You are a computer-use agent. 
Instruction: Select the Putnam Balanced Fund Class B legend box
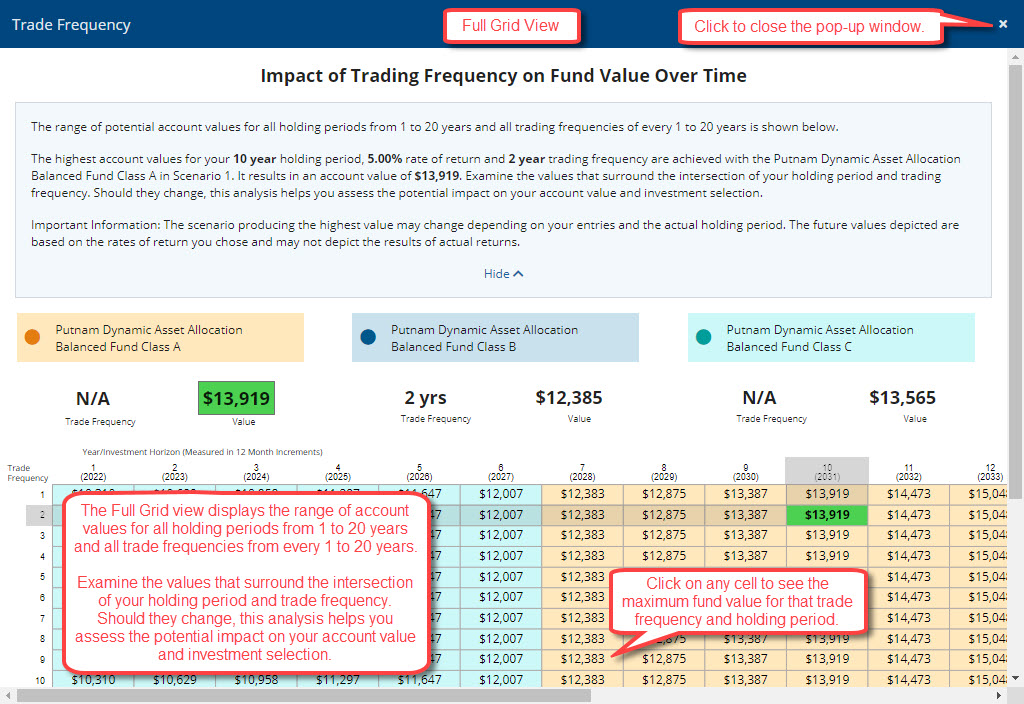495,337
